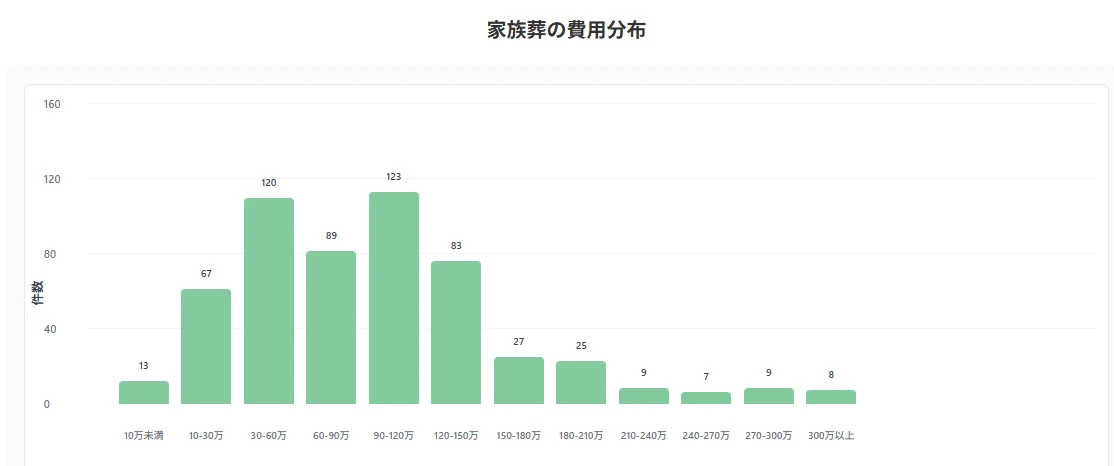The height and width of the screenshot is (466, 1114).
Task: Click the 210-240万 bar
Action: [x=644, y=396]
